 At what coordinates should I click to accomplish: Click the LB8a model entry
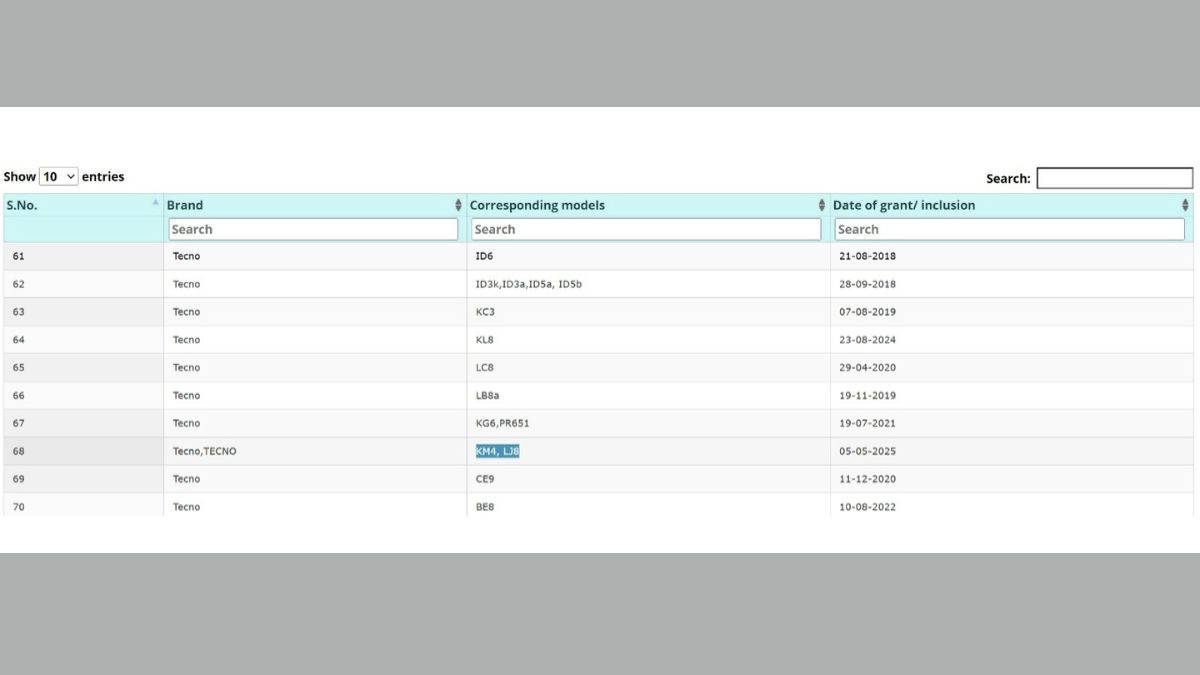[489, 395]
